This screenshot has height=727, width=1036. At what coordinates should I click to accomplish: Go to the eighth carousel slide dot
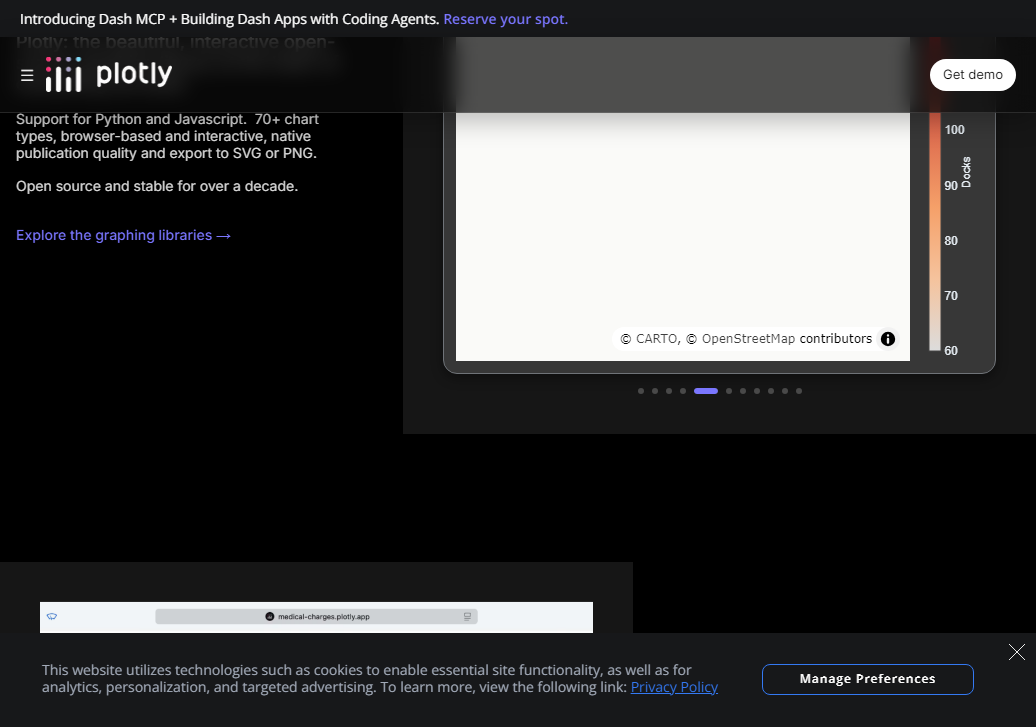click(757, 391)
